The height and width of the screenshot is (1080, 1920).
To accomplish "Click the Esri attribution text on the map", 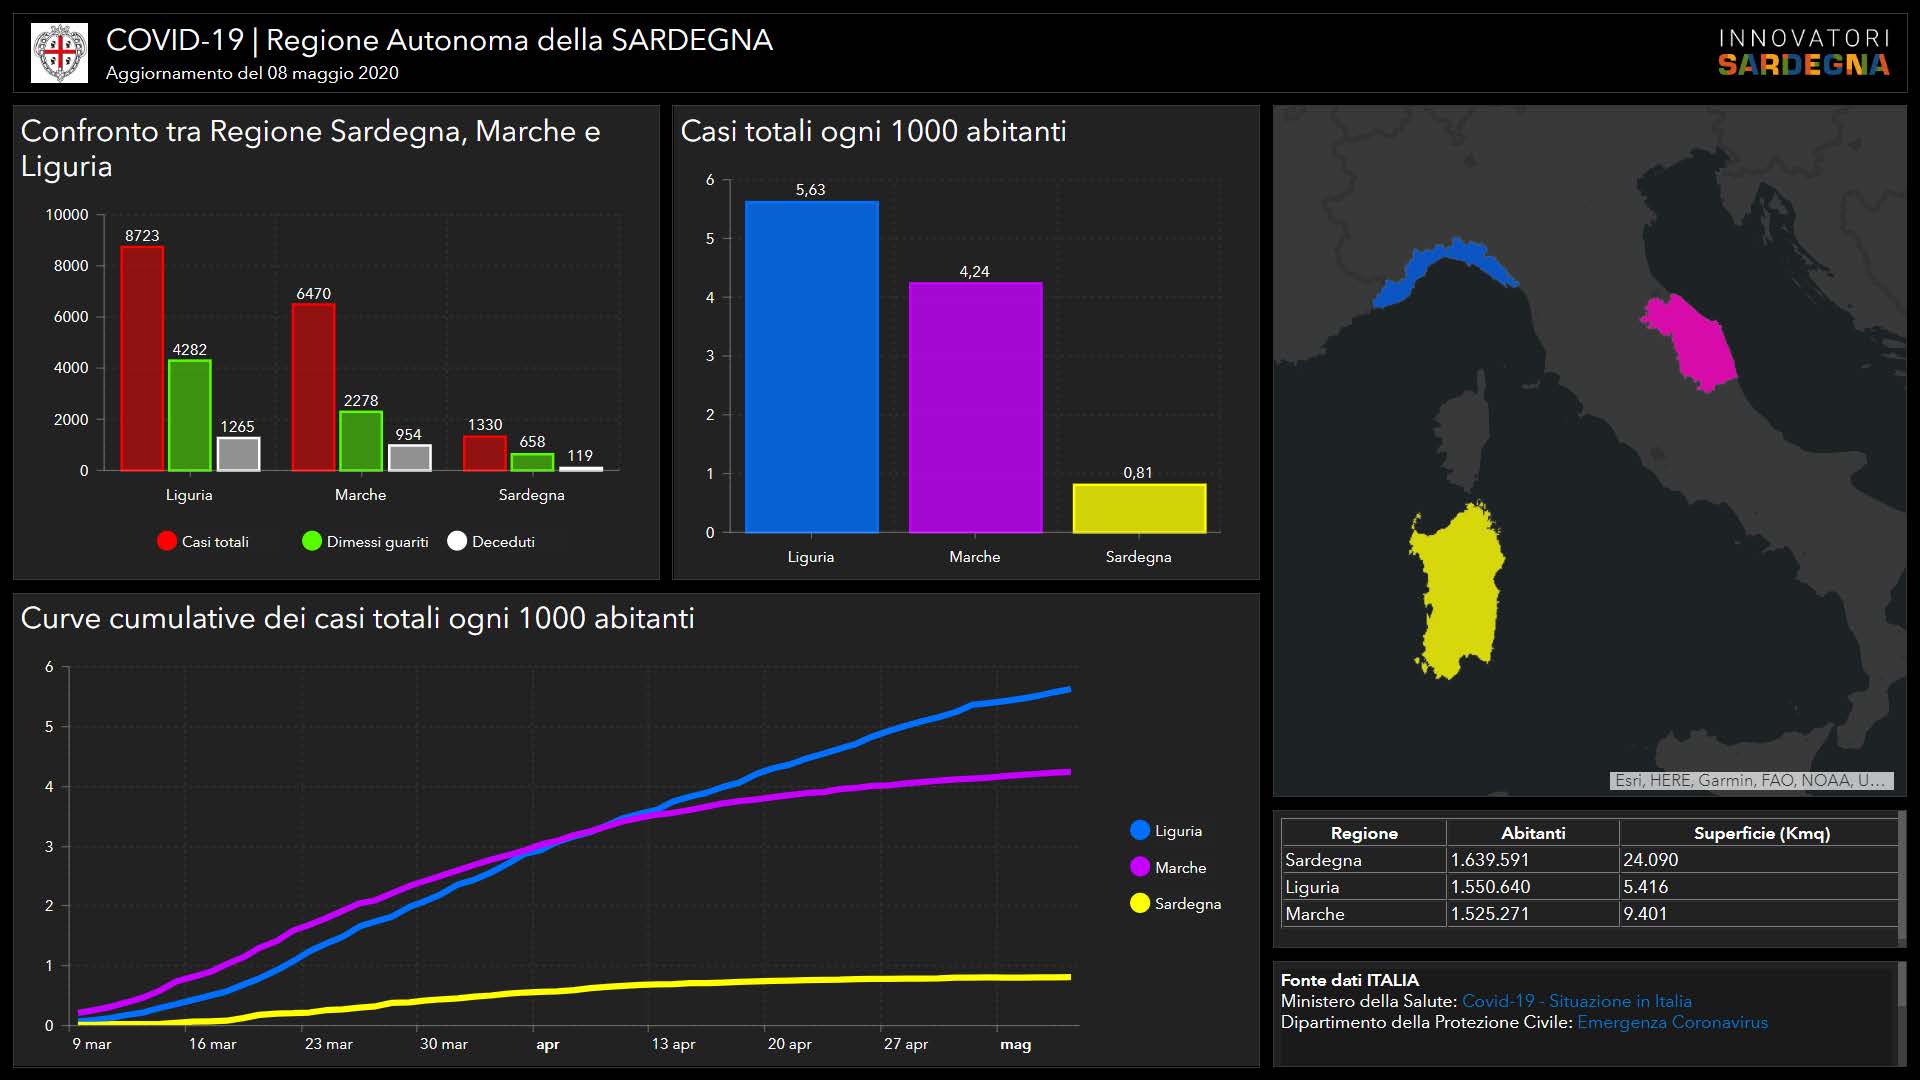I will coord(1750,780).
